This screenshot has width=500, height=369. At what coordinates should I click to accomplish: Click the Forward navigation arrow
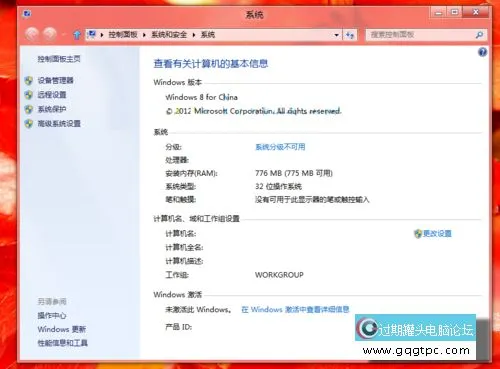tap(50, 34)
